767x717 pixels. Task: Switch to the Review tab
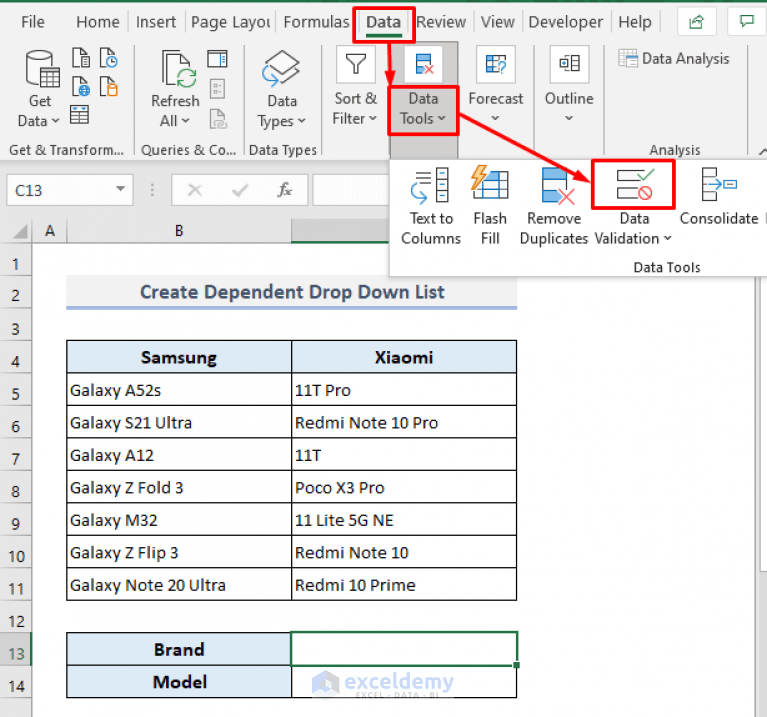(441, 22)
